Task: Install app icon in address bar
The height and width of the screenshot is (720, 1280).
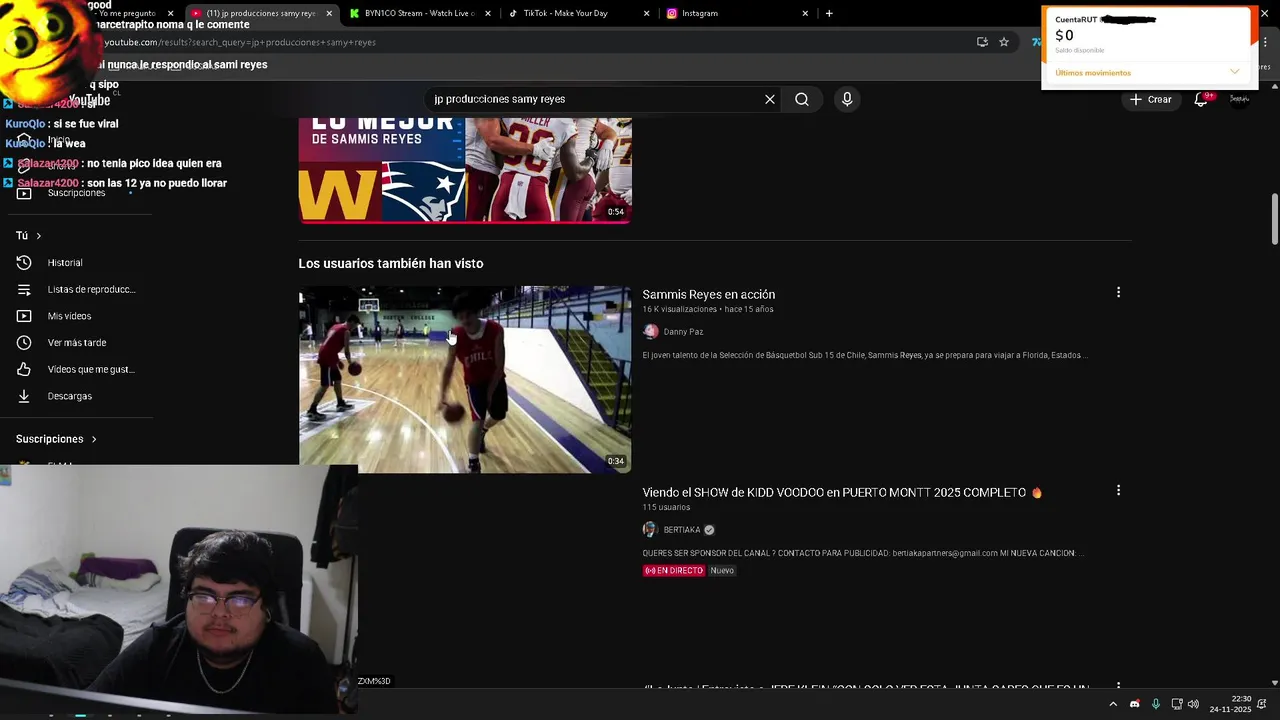Action: click(982, 42)
